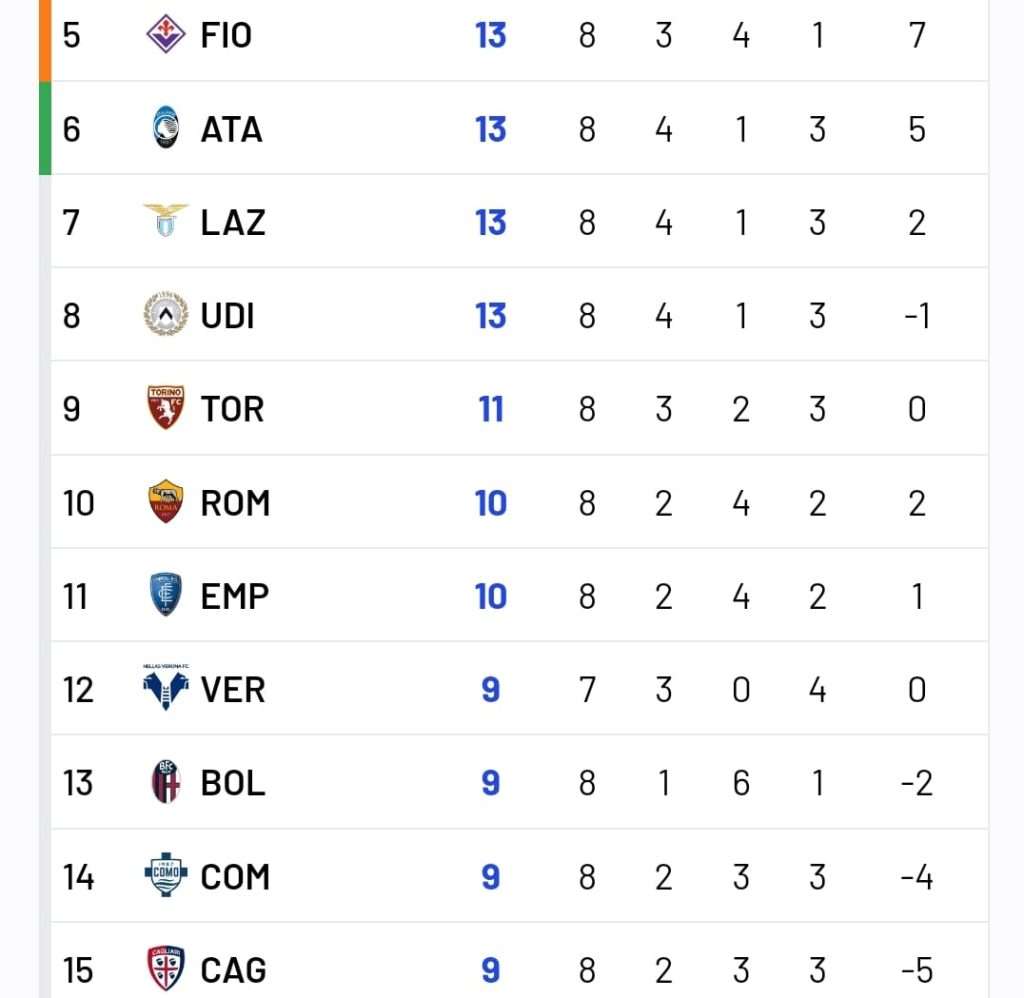Select the LAZ team name
Screen dimensions: 1024x998
[x=233, y=222]
